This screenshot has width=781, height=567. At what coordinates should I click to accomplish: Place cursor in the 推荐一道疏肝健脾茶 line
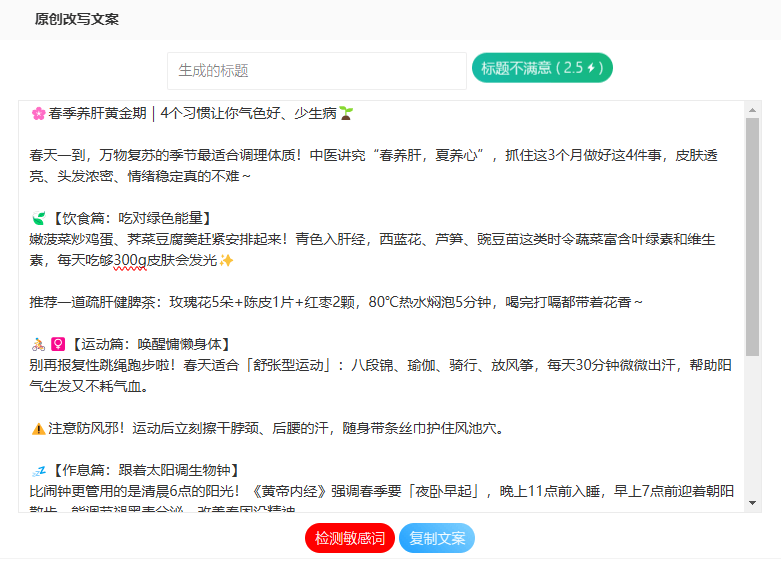(300, 302)
